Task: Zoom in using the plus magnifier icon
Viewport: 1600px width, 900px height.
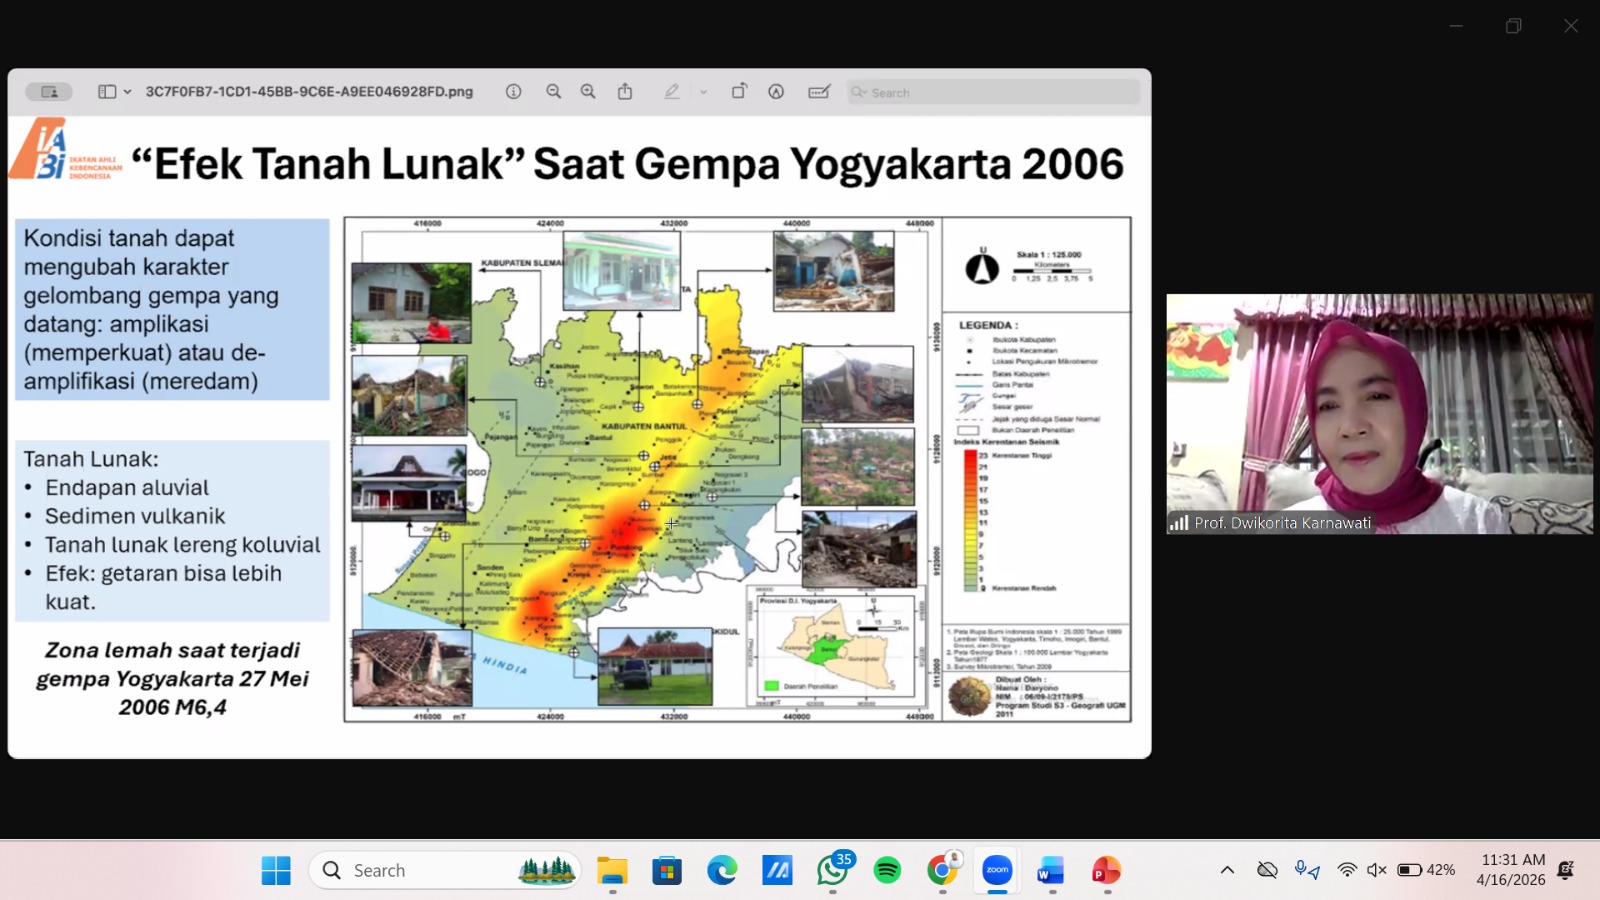Action: coord(588,92)
